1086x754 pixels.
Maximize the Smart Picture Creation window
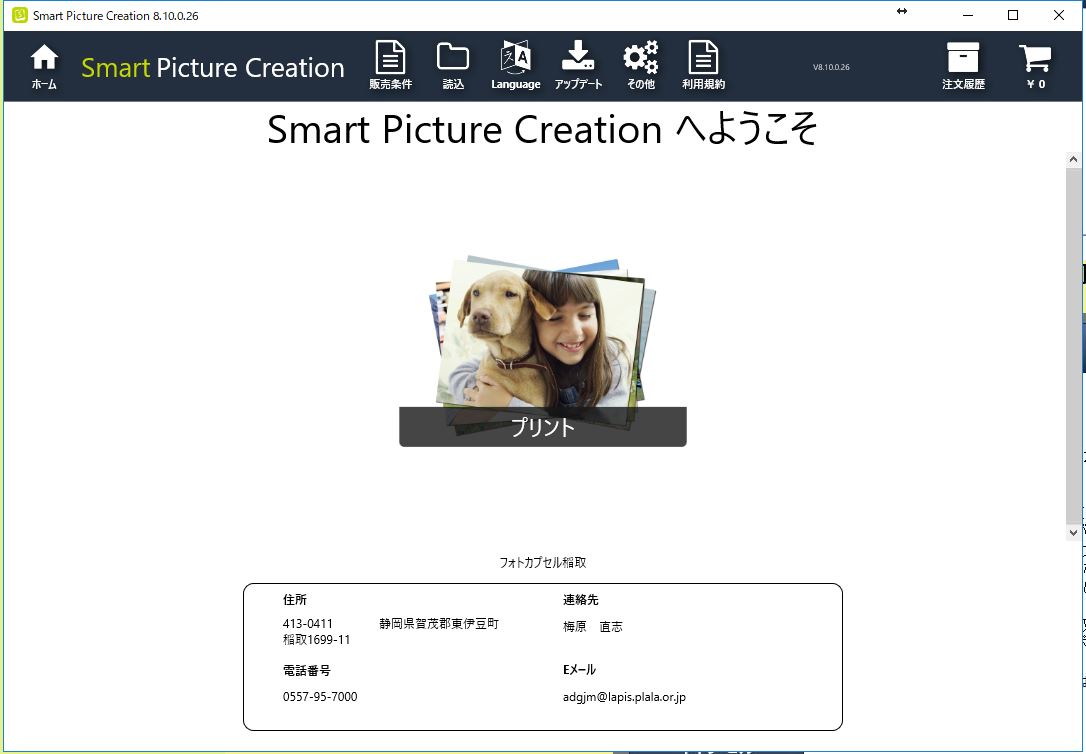point(1013,15)
